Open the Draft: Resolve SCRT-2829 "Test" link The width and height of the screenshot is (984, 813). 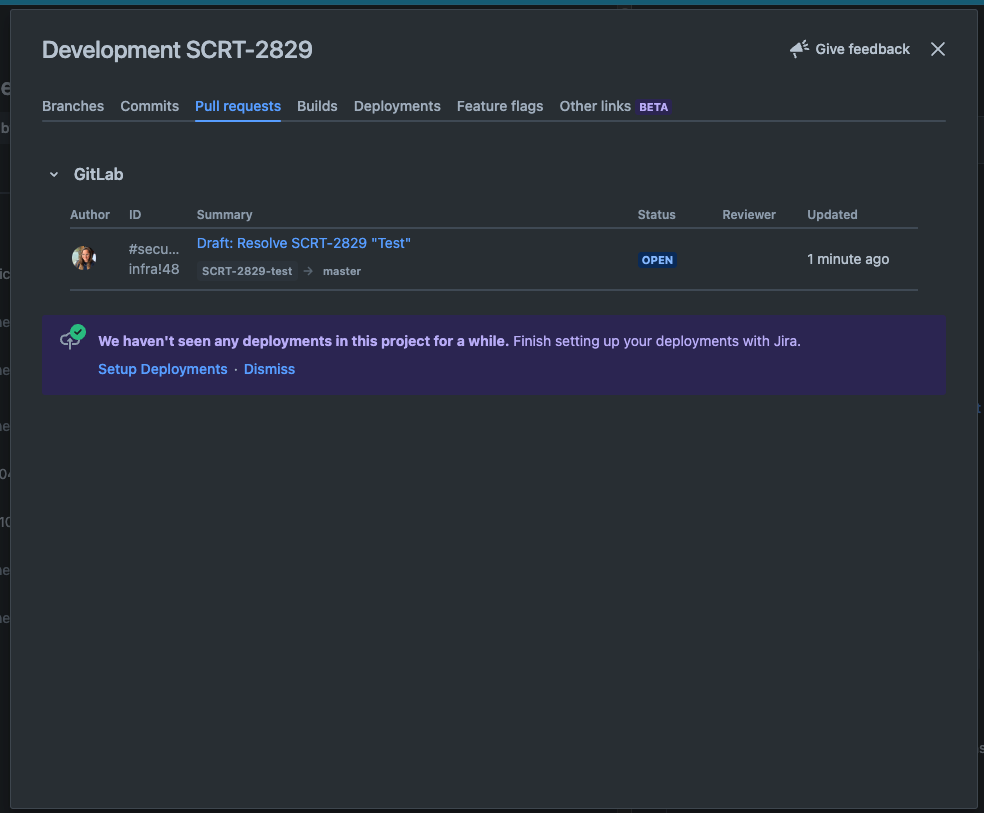point(304,243)
